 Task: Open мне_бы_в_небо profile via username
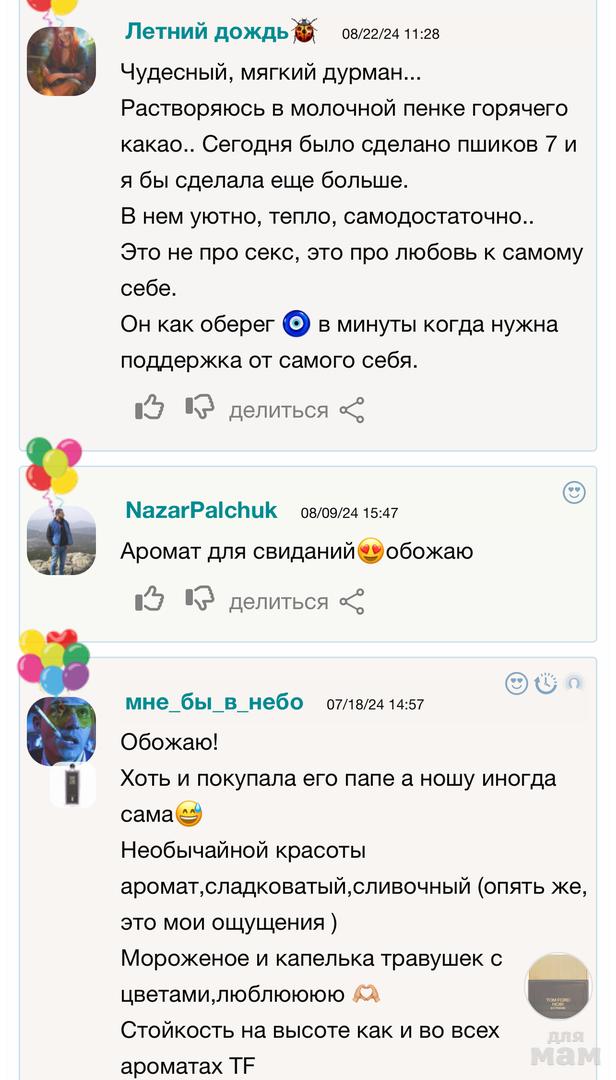[214, 702]
